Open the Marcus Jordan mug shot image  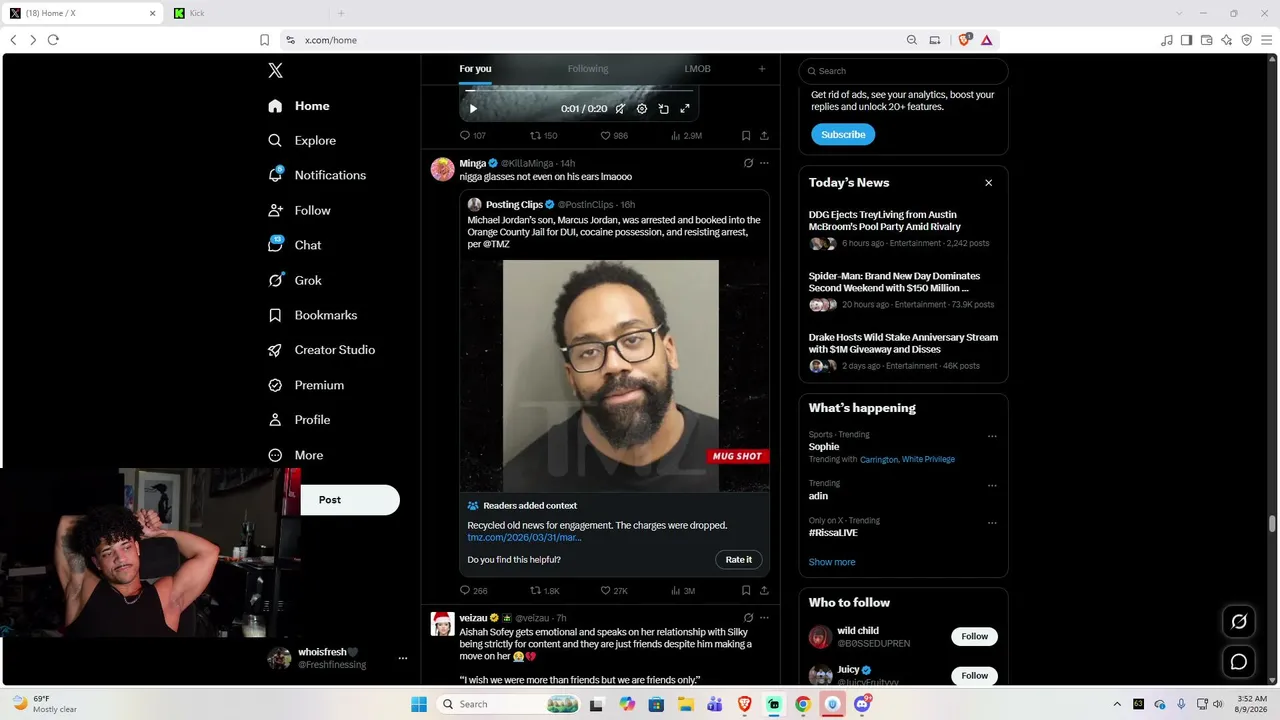pyautogui.click(x=615, y=376)
